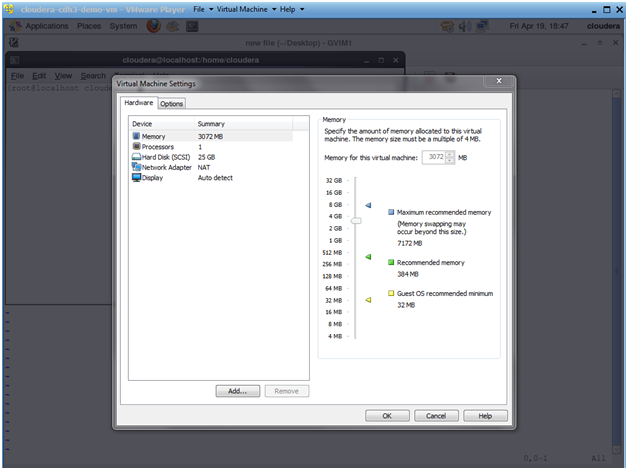
Task: Click the cloudera user name in the panel
Action: pyautogui.click(x=603, y=26)
